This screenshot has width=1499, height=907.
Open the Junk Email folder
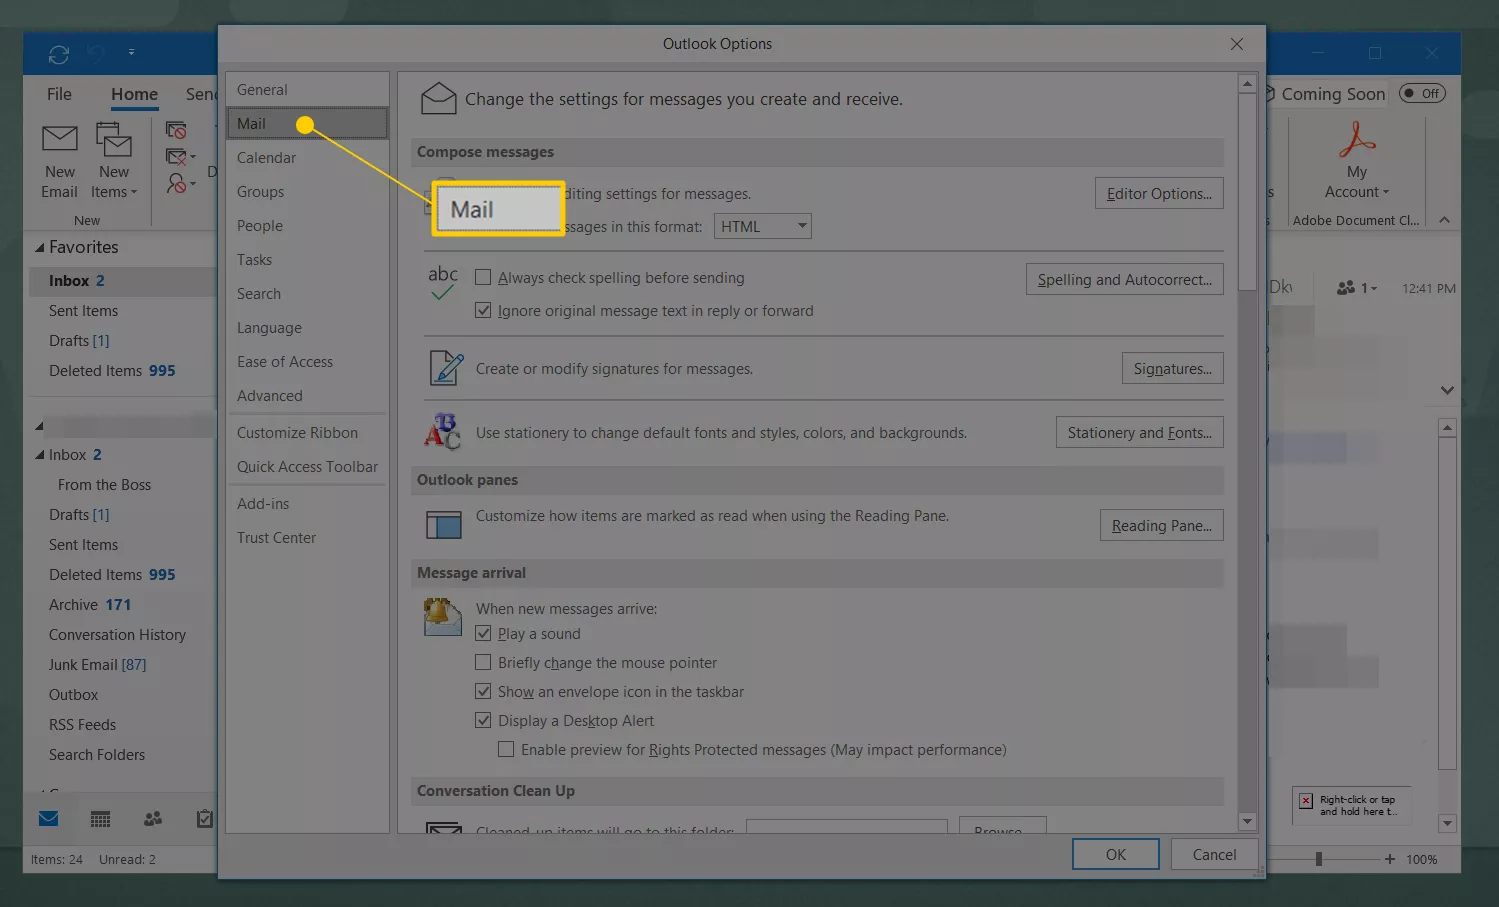[97, 664]
